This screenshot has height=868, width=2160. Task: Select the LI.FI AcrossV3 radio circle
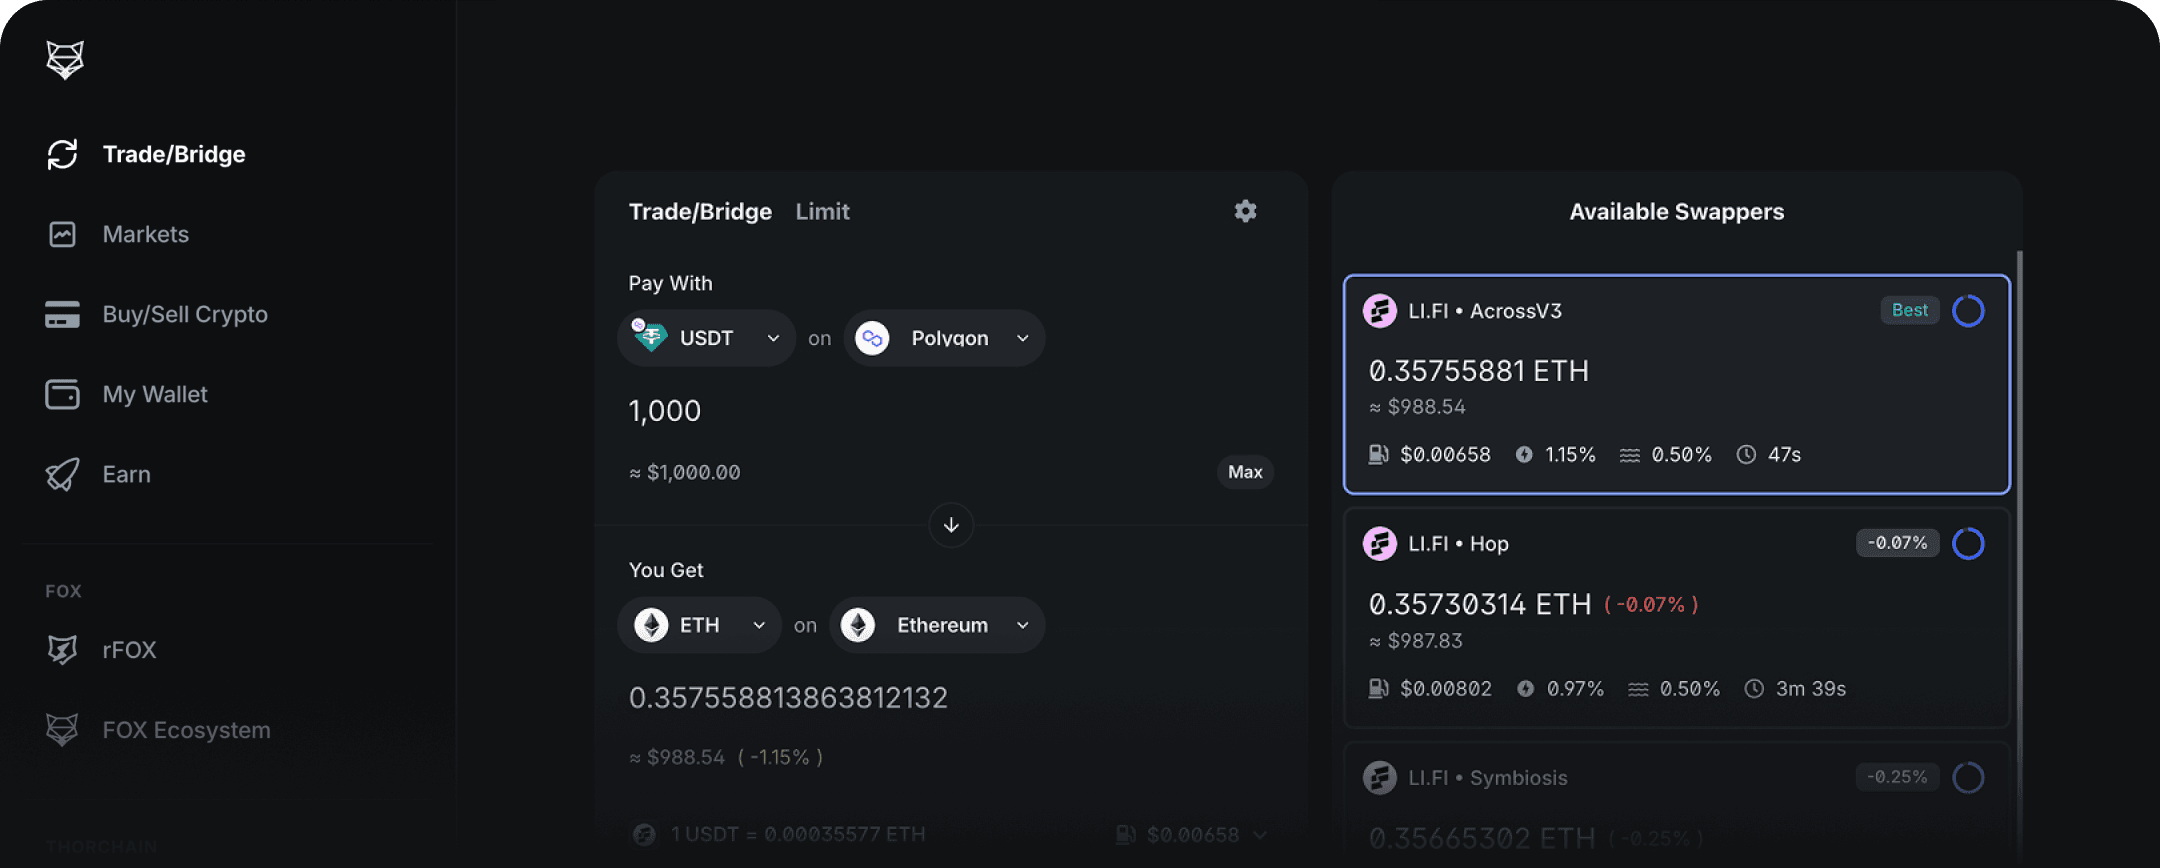[1968, 311]
